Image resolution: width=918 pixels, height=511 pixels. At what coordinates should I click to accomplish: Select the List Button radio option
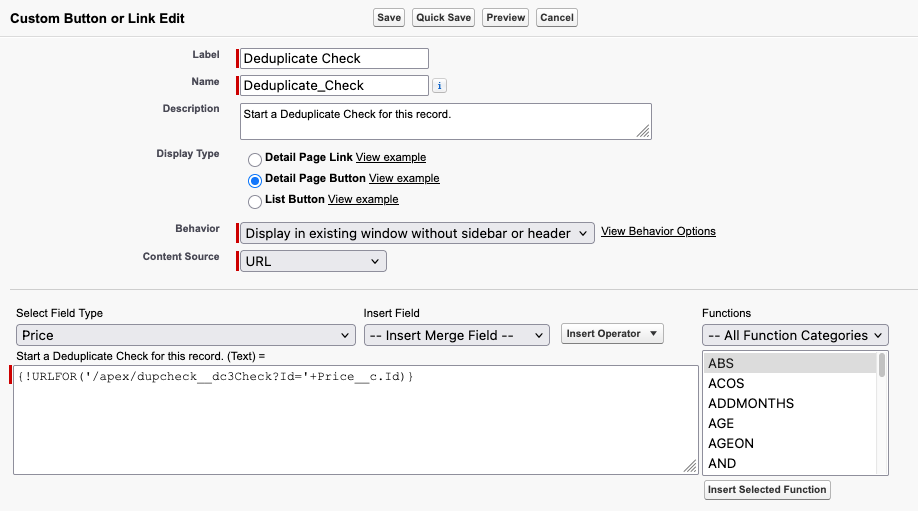click(x=255, y=201)
